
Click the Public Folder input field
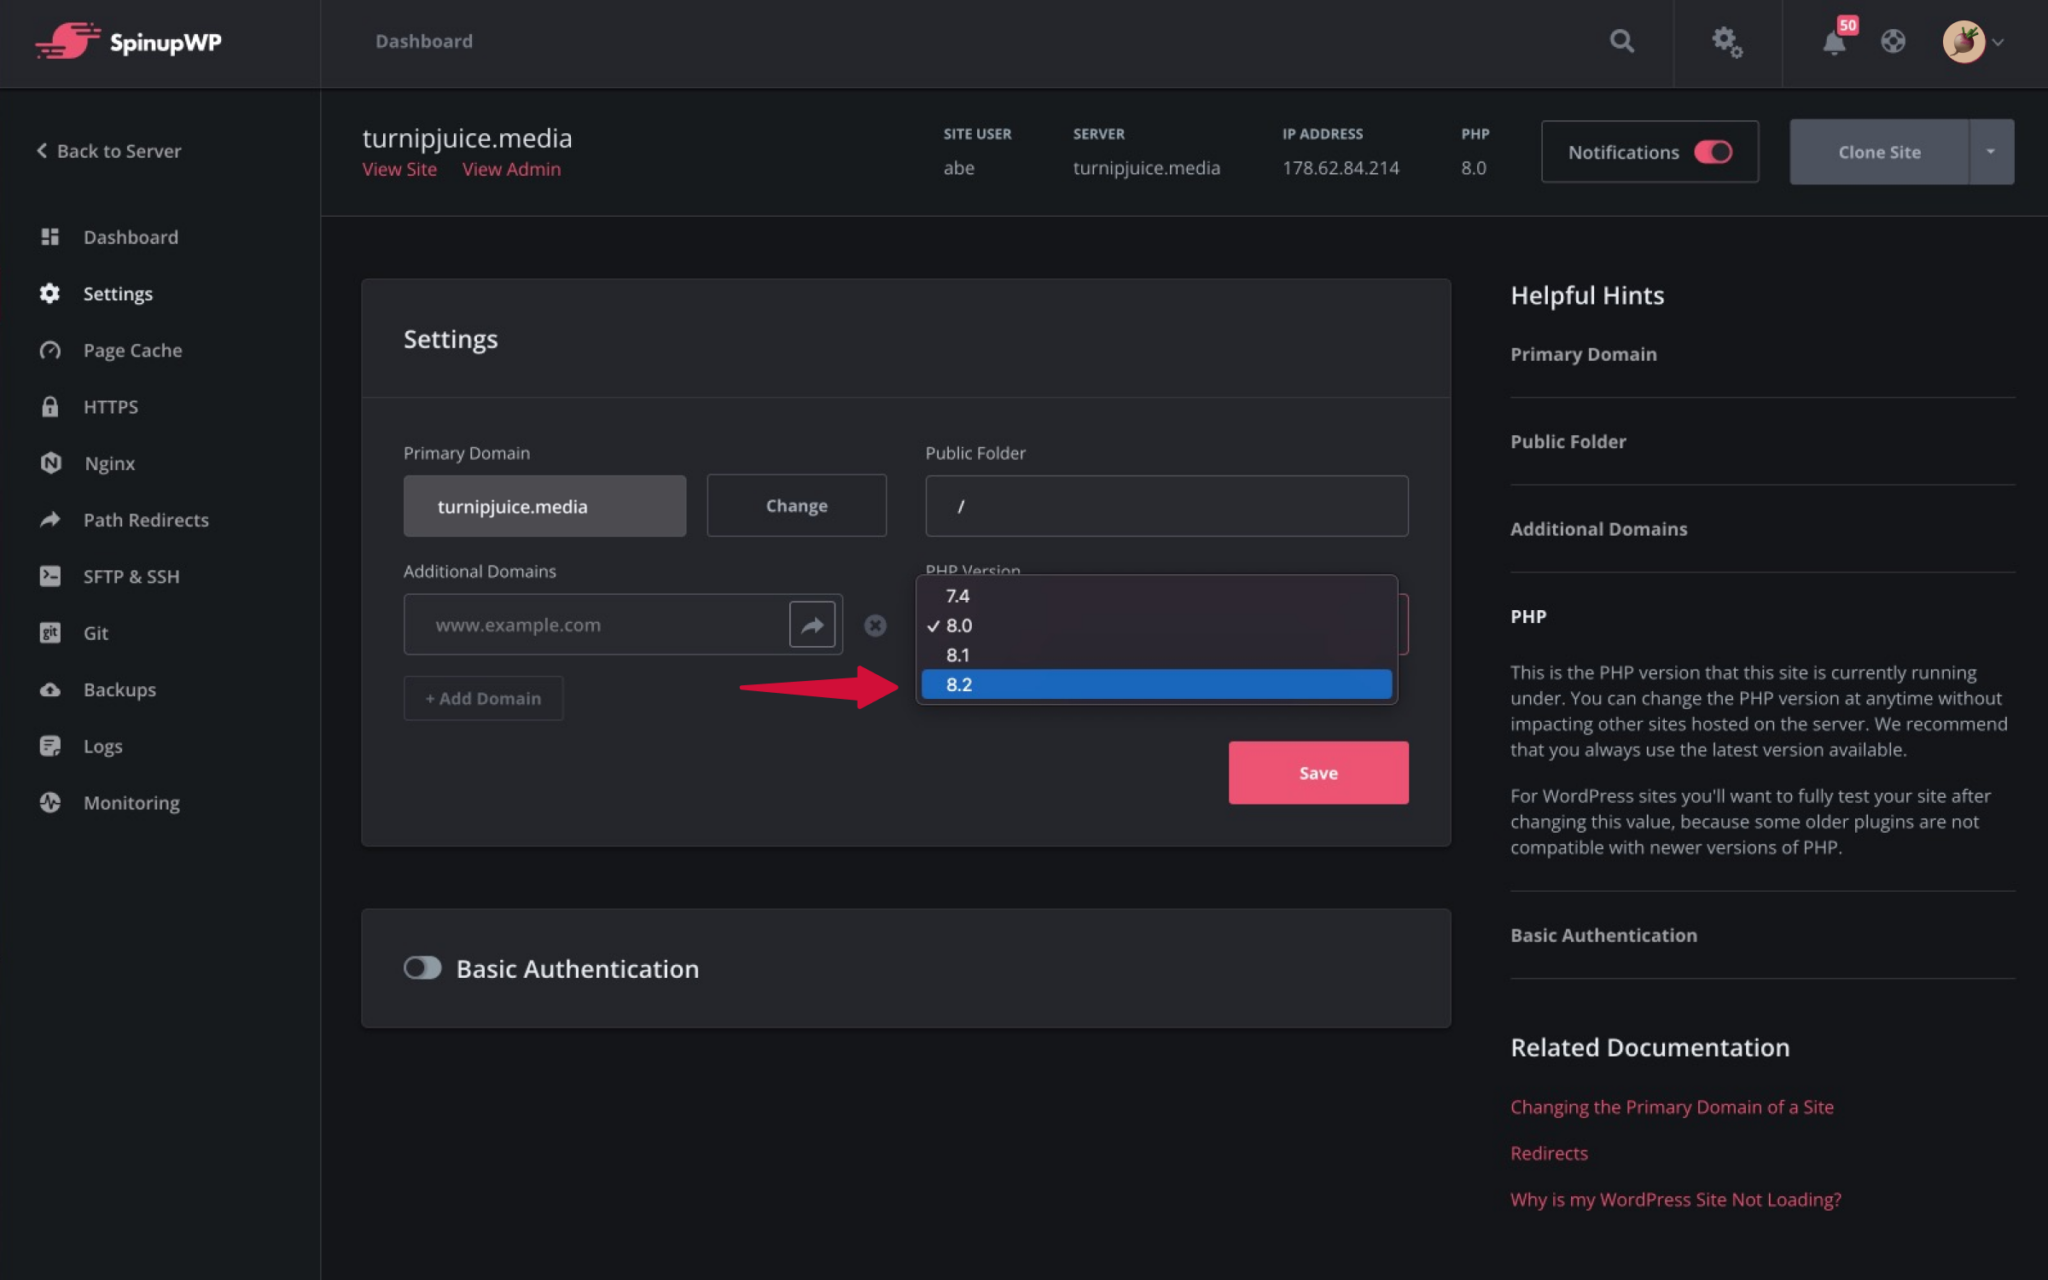coord(1166,506)
